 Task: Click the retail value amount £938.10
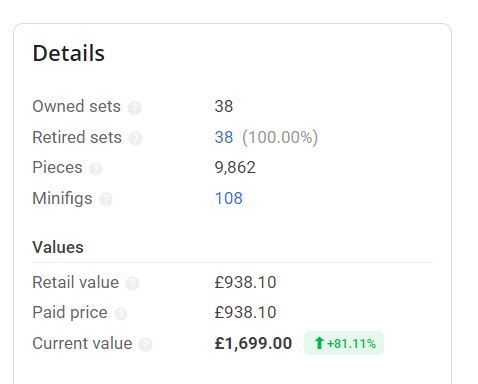(245, 282)
